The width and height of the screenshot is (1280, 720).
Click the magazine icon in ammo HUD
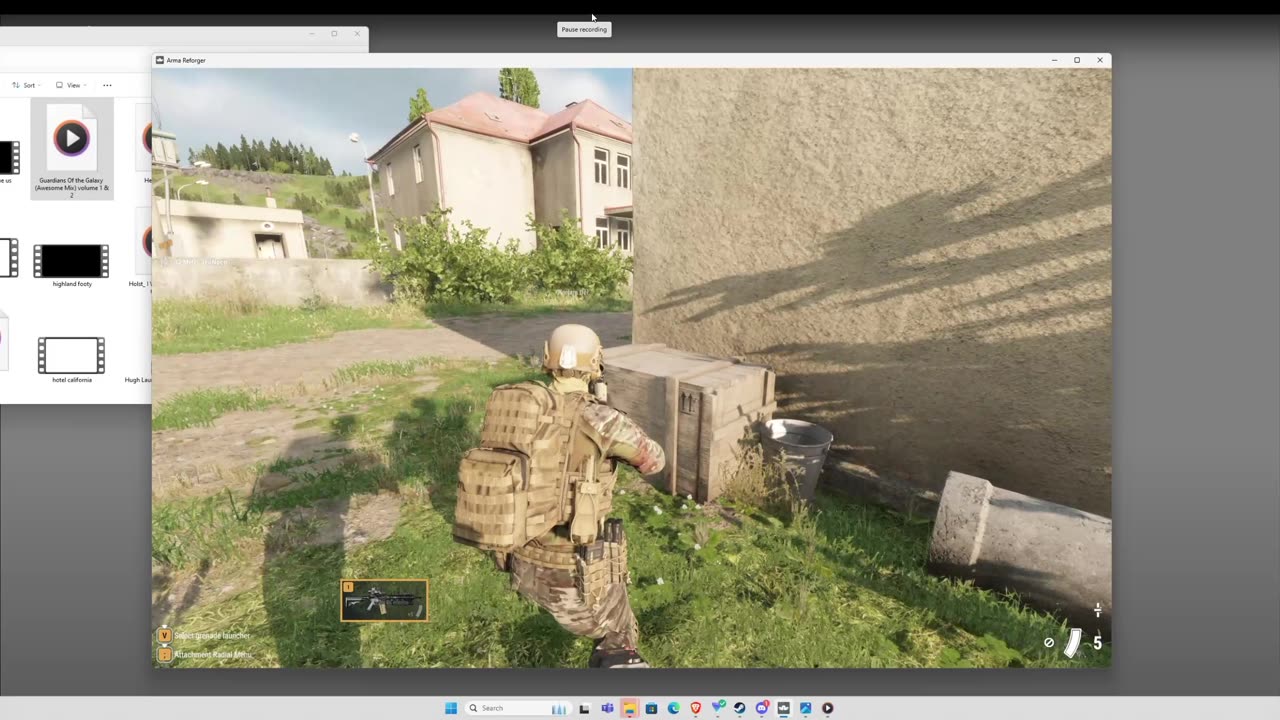[x=1072, y=642]
